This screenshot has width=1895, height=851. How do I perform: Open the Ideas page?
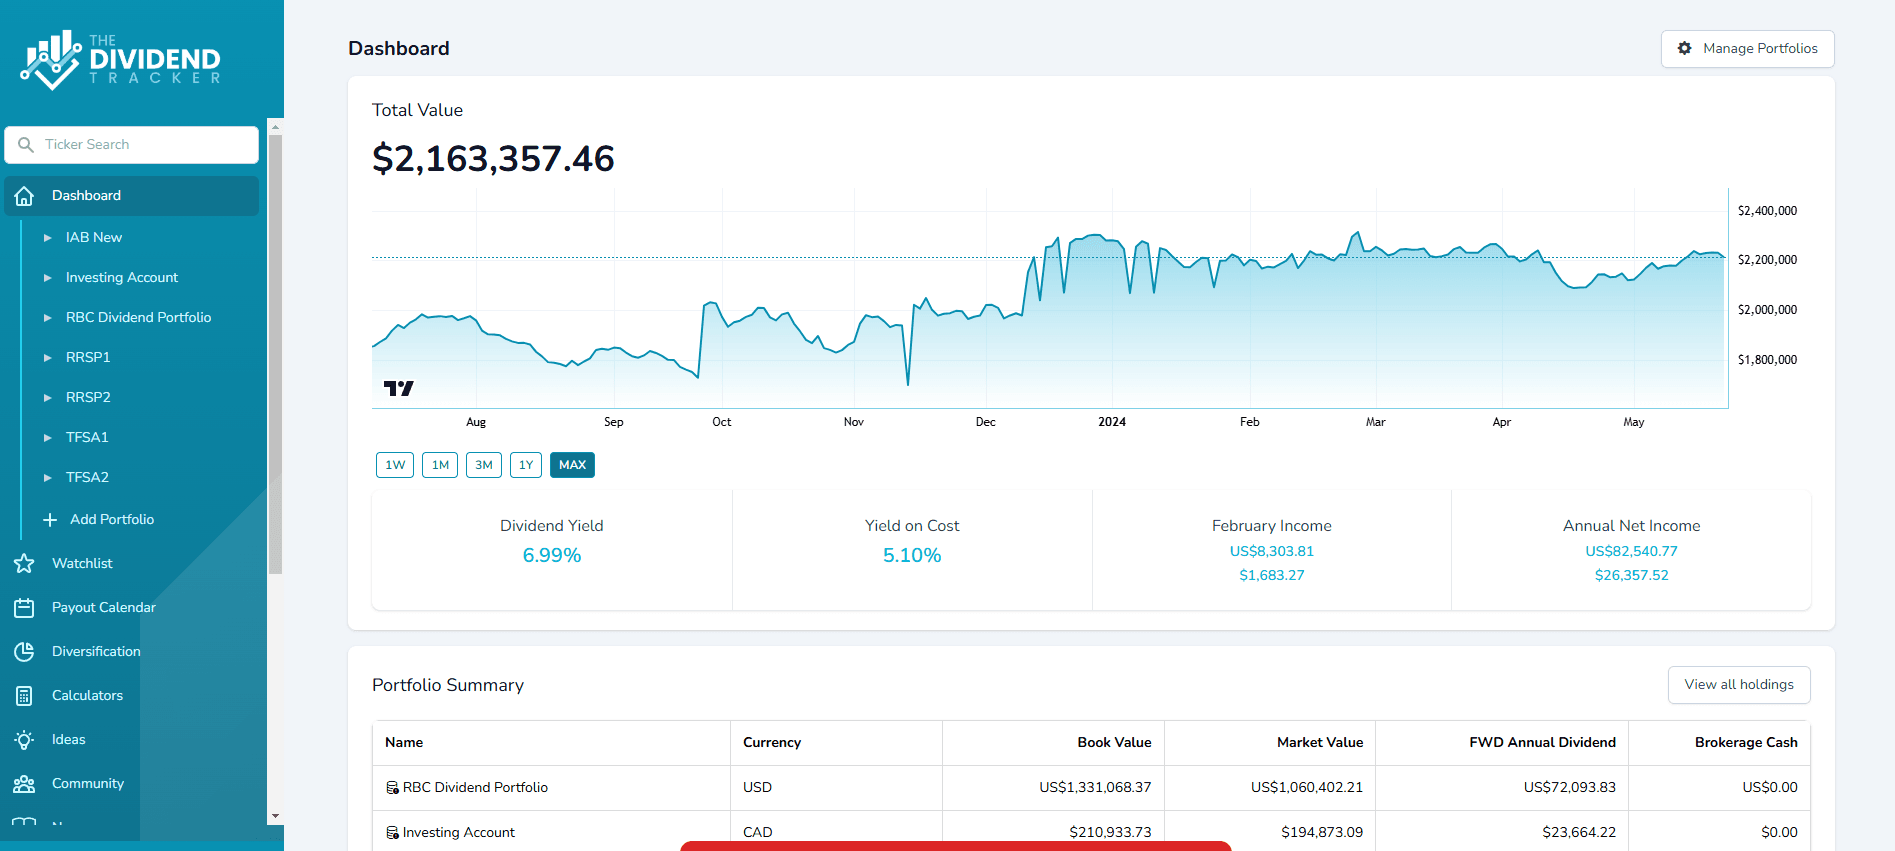coord(68,740)
